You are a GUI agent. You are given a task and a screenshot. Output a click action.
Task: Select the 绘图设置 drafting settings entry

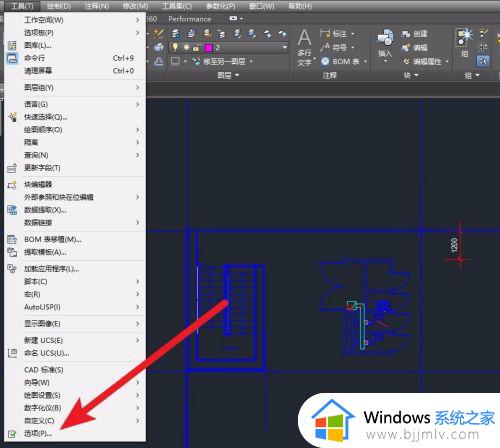tap(75, 395)
